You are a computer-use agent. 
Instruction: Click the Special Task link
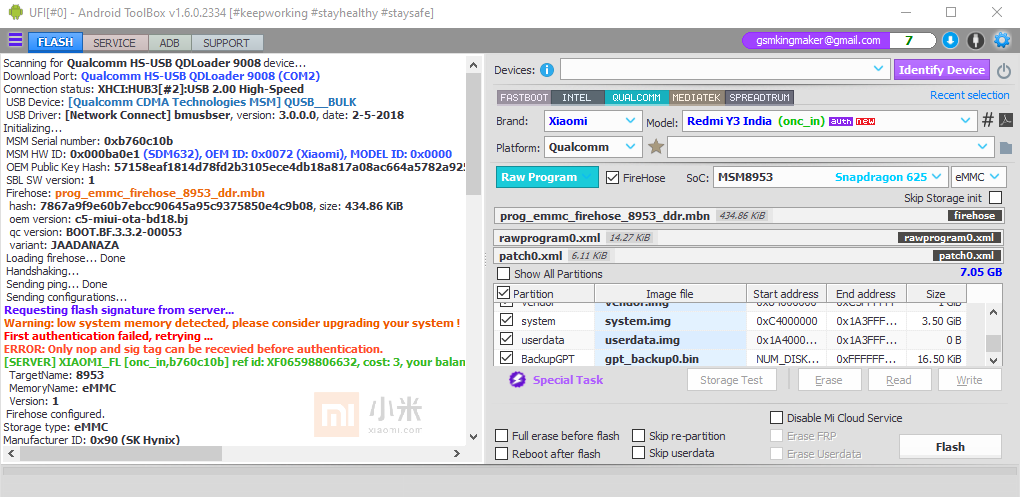[568, 380]
